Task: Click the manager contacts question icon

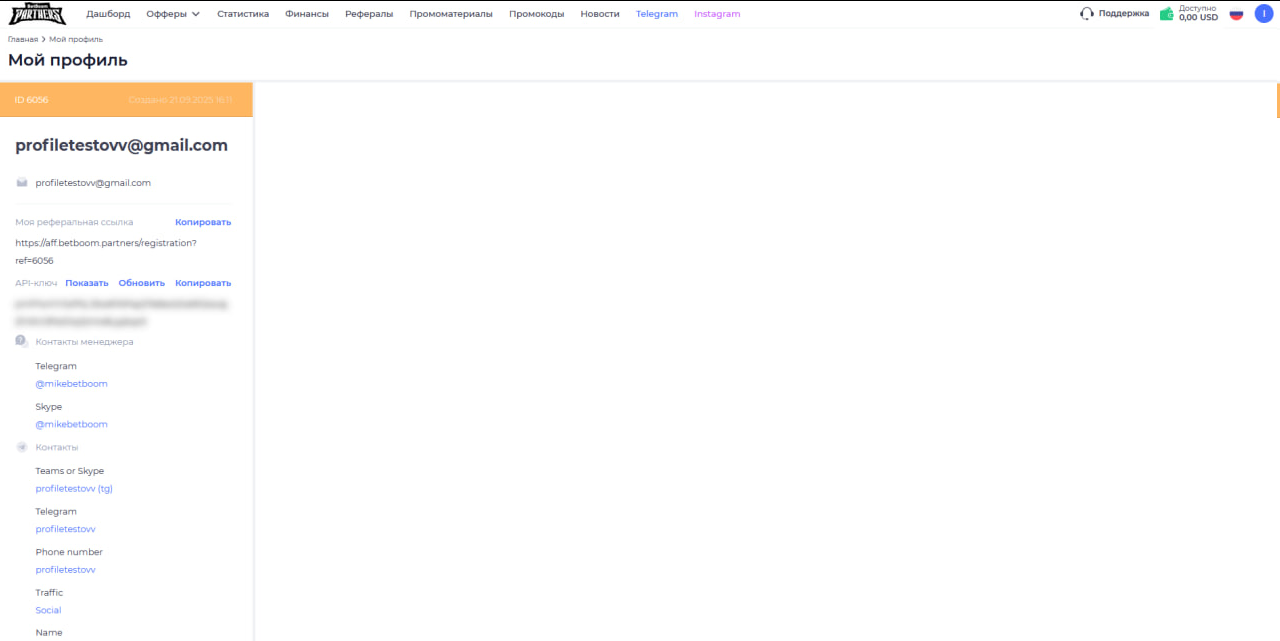Action: click(22, 342)
